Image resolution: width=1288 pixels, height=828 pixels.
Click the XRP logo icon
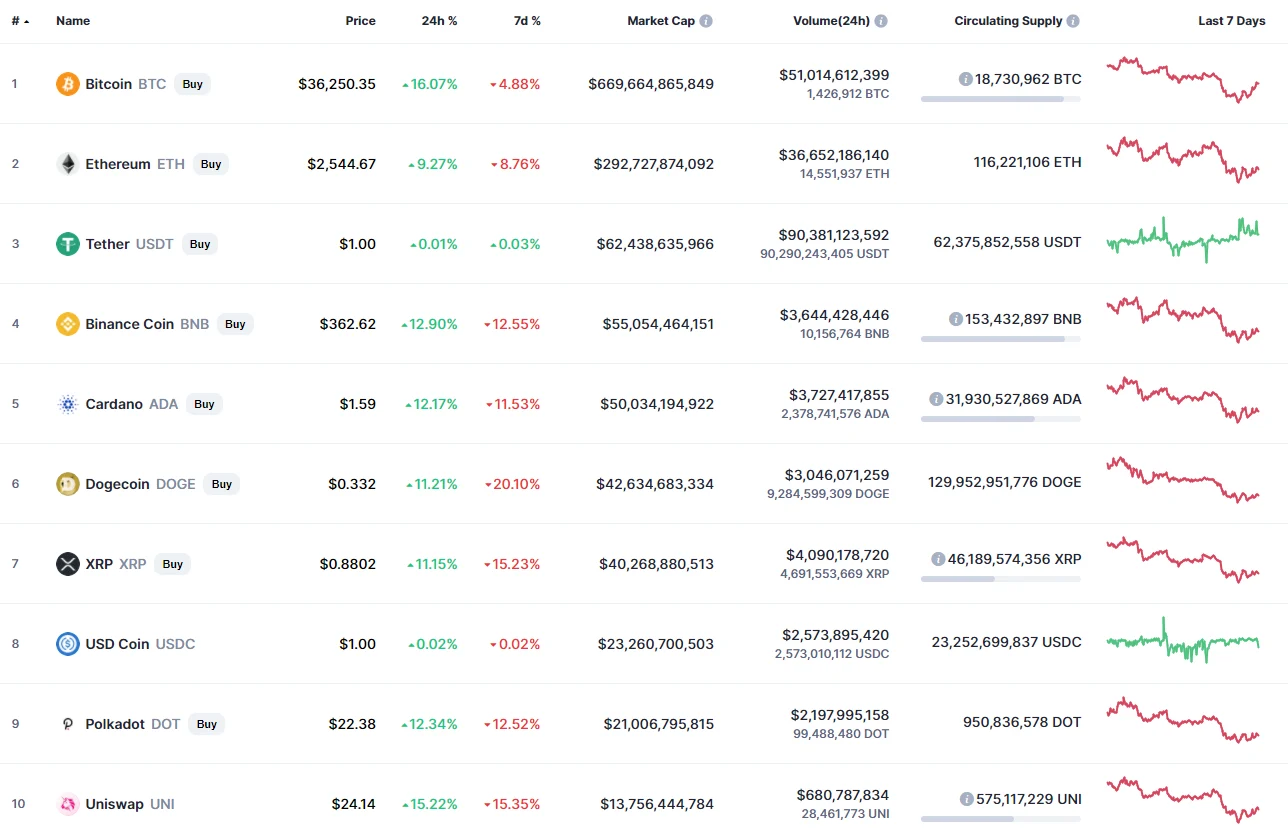[68, 564]
